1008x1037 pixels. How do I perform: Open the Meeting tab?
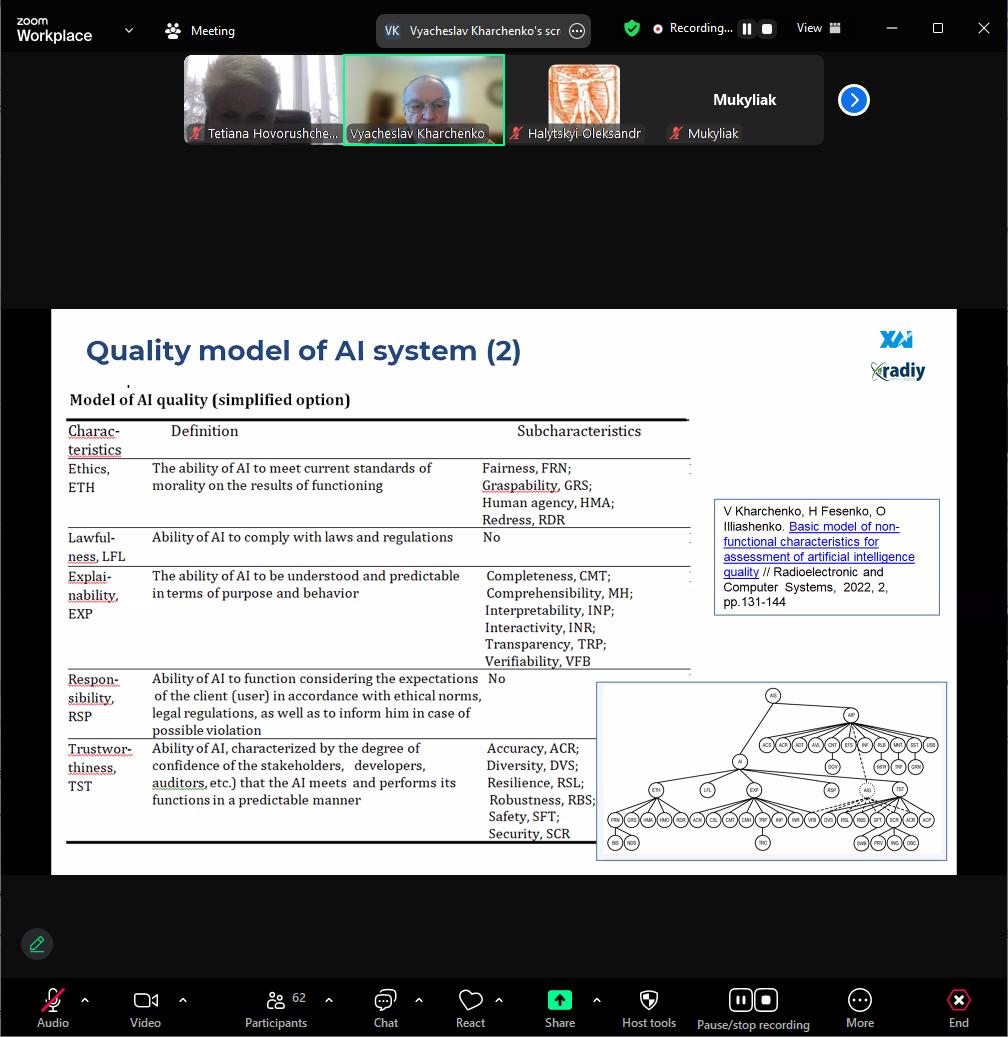coord(200,31)
